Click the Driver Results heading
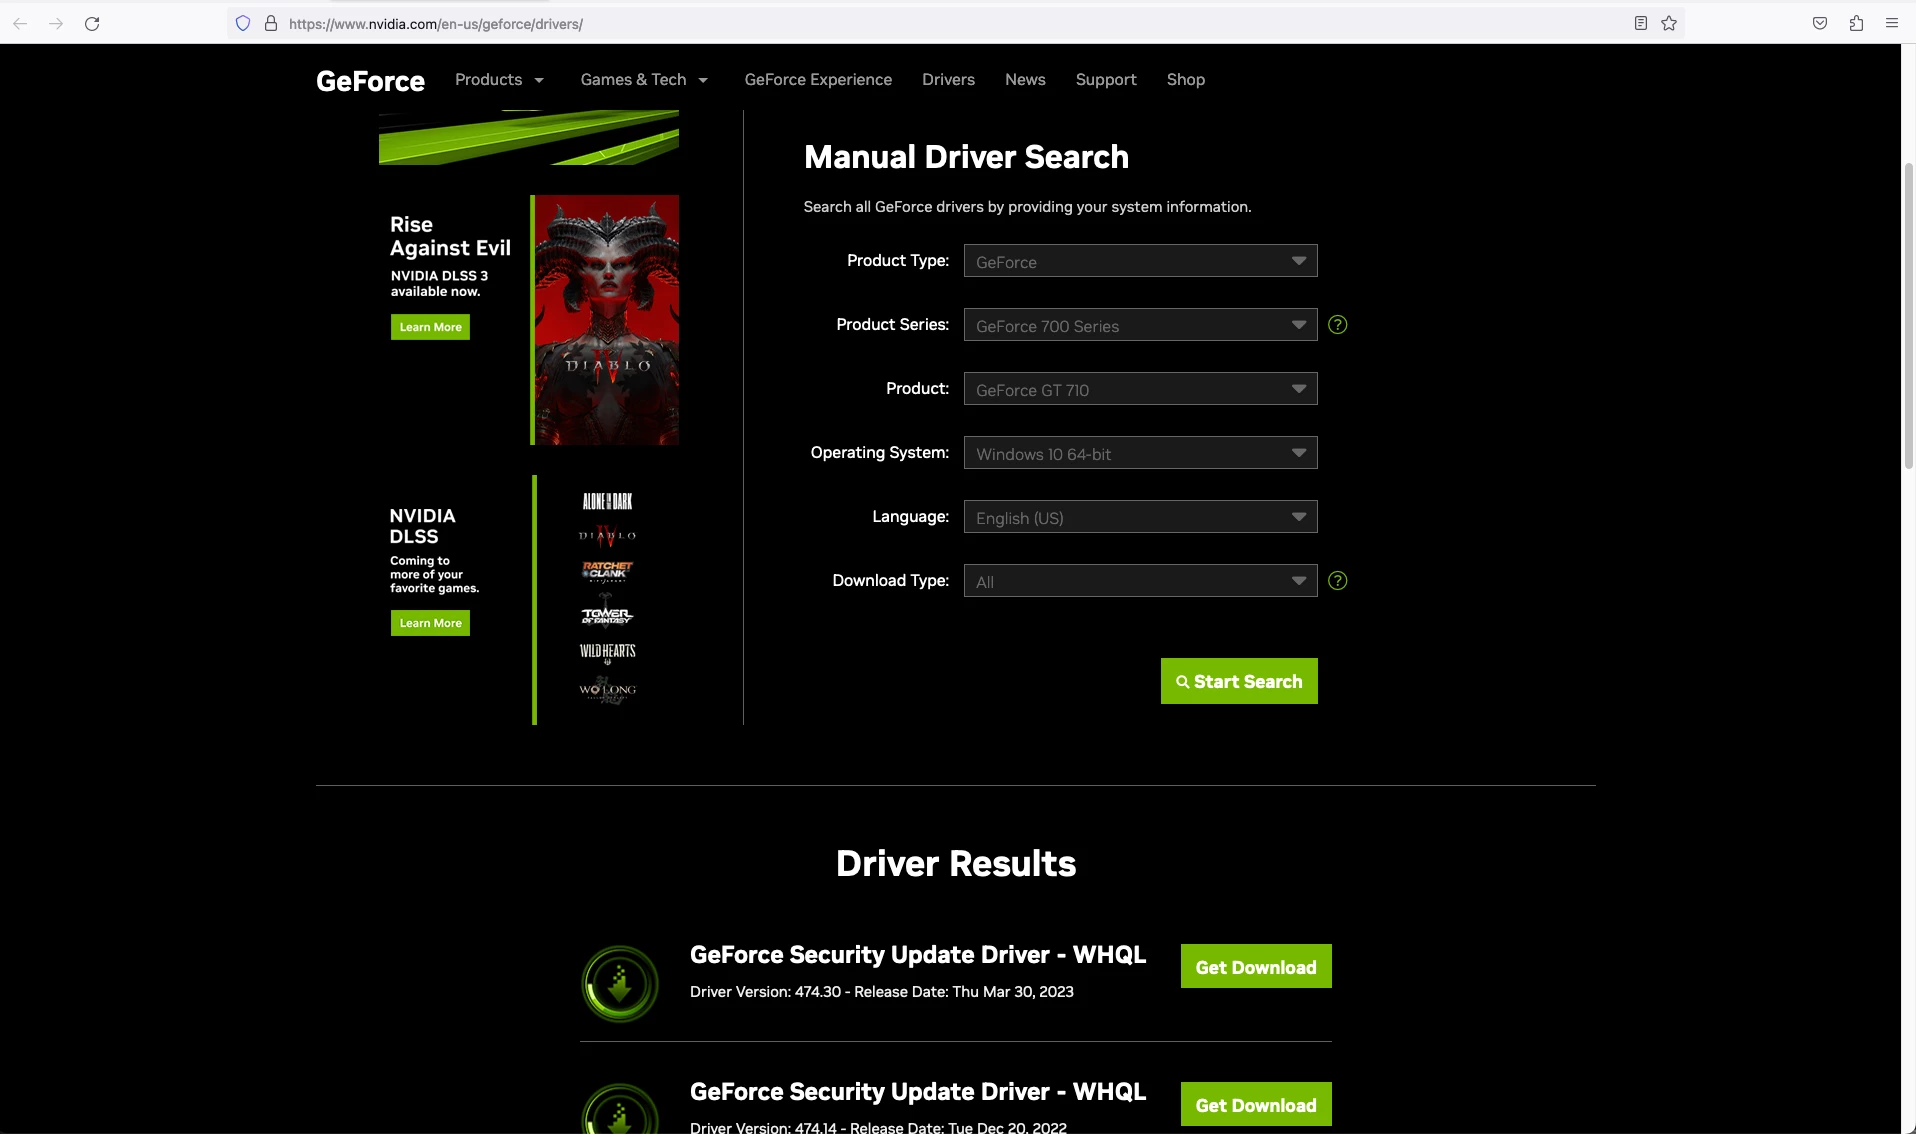The image size is (1916, 1134). point(956,864)
